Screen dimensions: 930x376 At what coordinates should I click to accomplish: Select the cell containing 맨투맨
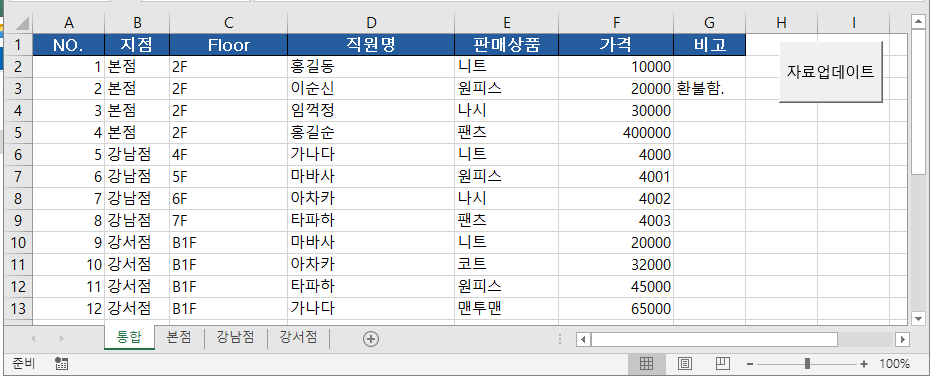(x=507, y=308)
